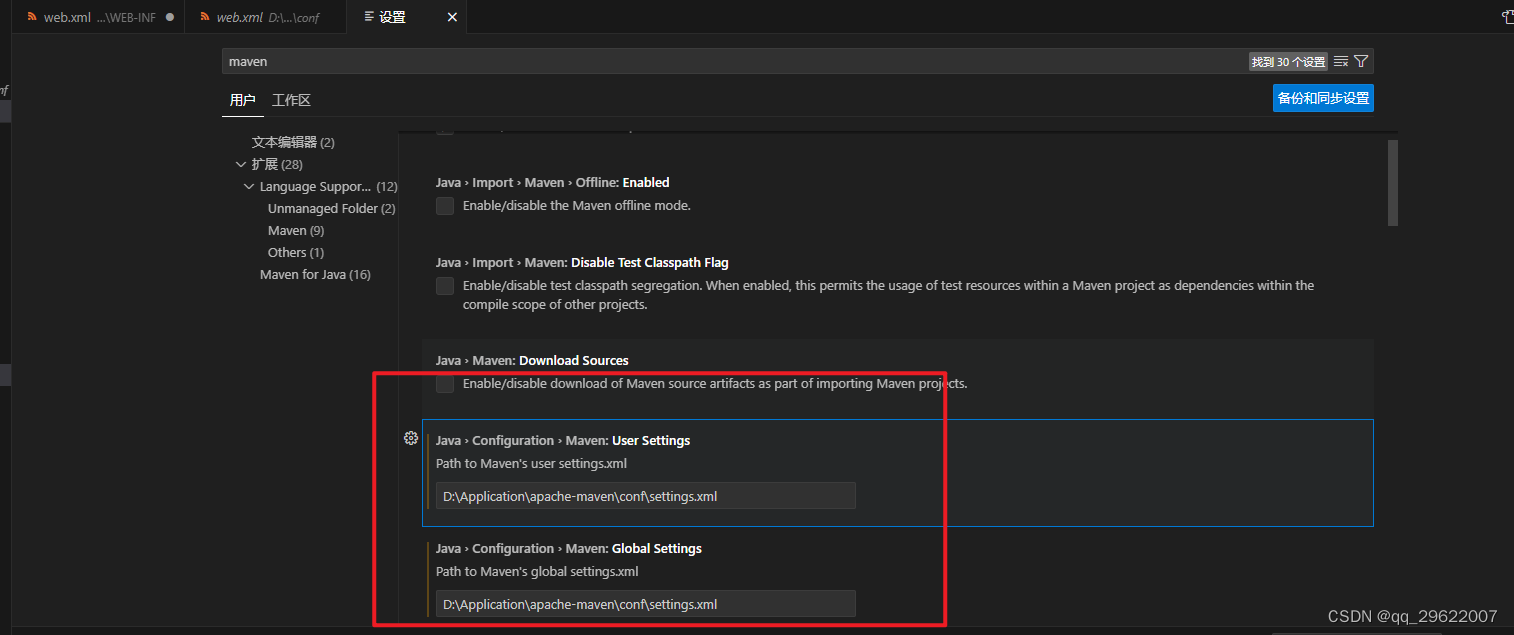Click the 设置 tab's list icon
Screen dimensions: 1514x635
coord(369,17)
